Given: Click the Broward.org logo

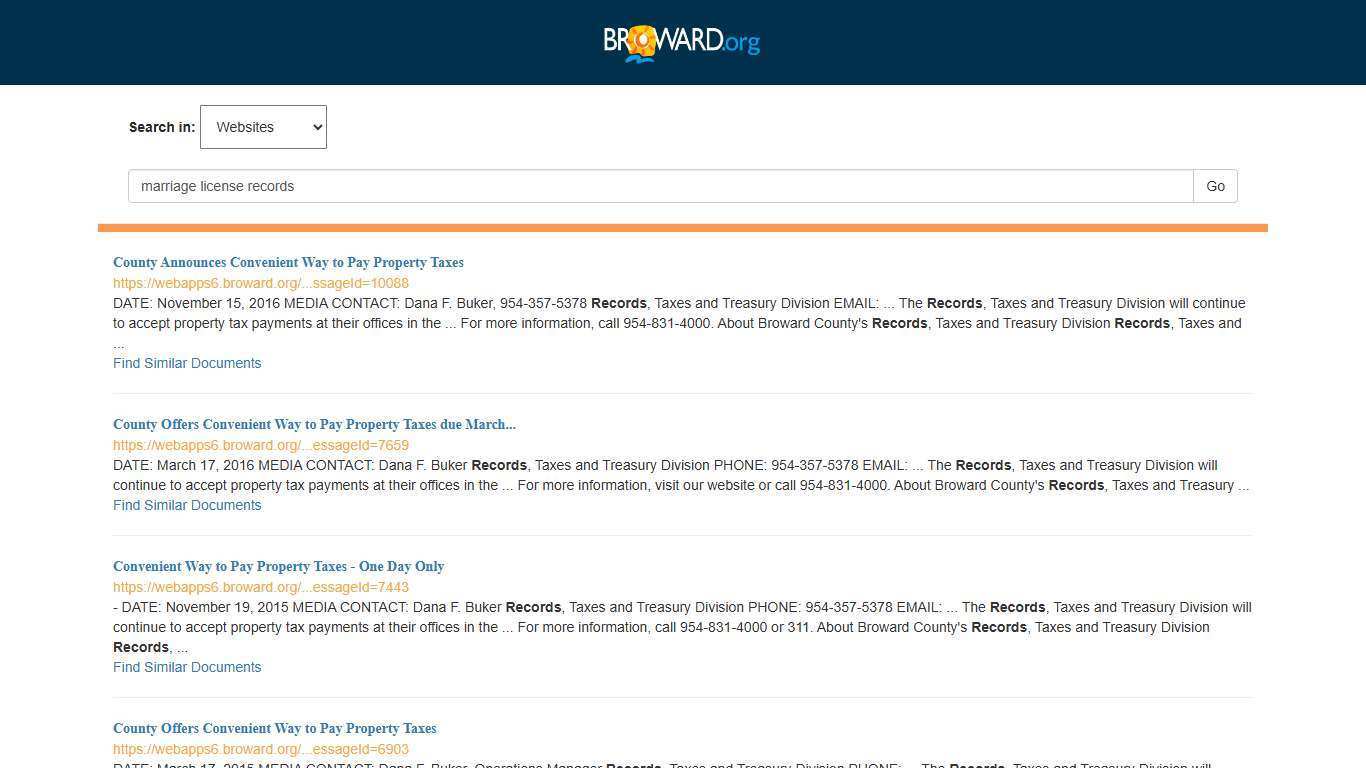Looking at the screenshot, I should tap(682, 42).
